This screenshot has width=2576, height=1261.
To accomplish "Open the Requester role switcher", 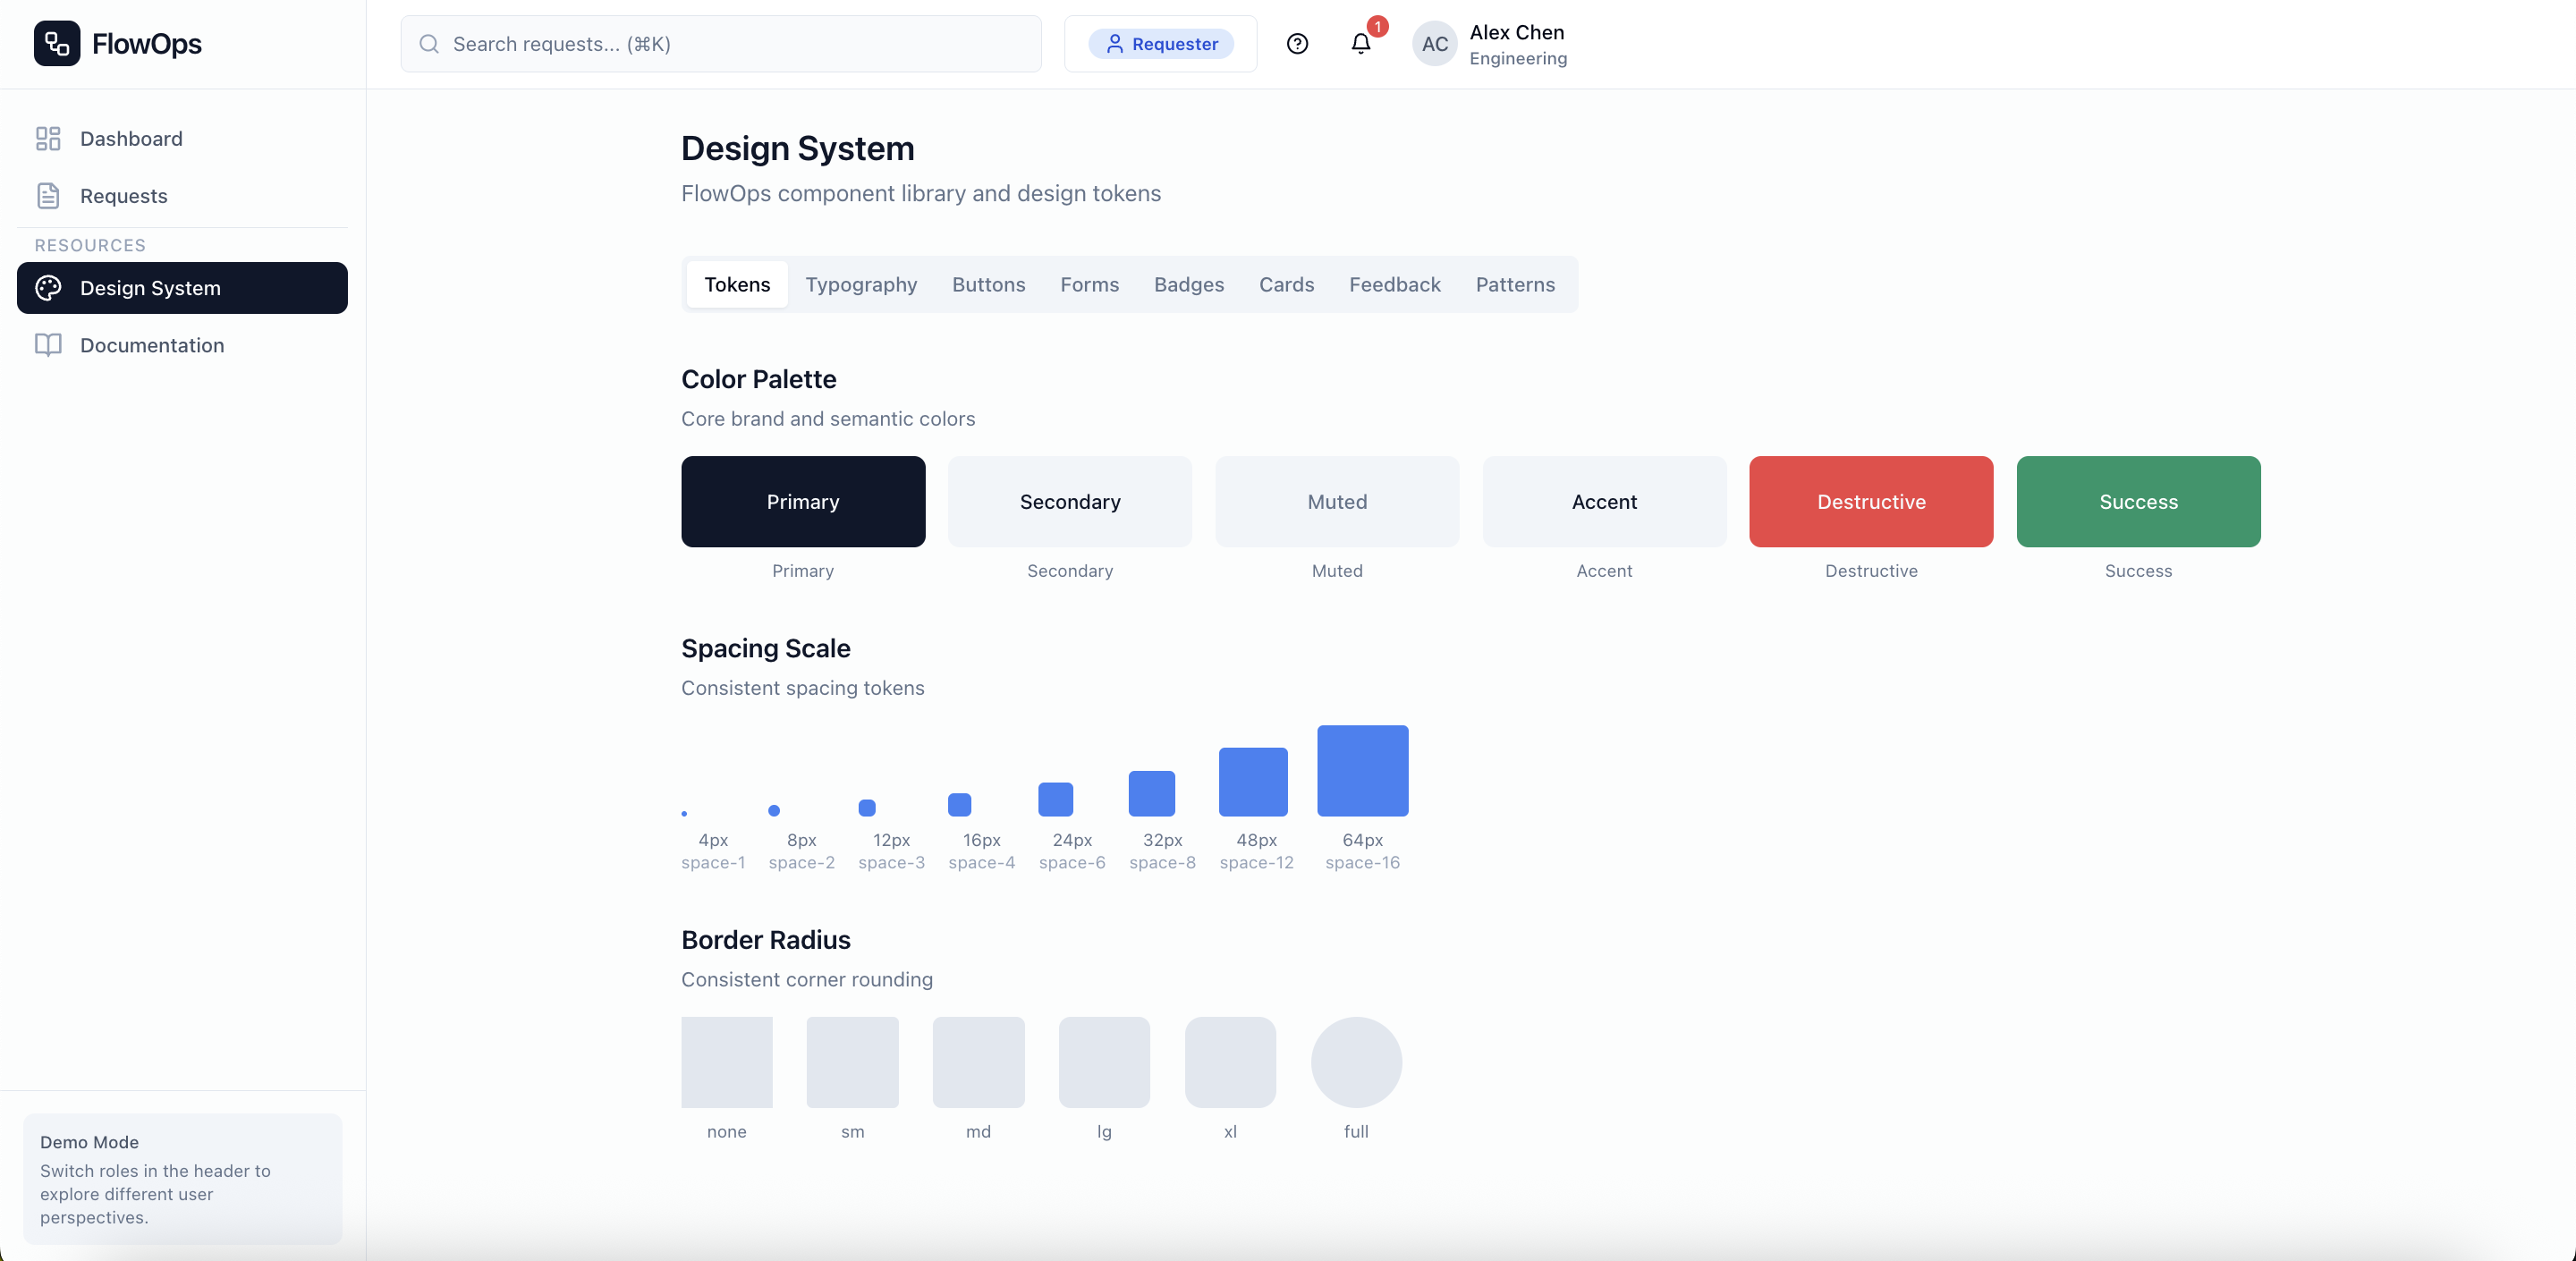I will (x=1160, y=44).
